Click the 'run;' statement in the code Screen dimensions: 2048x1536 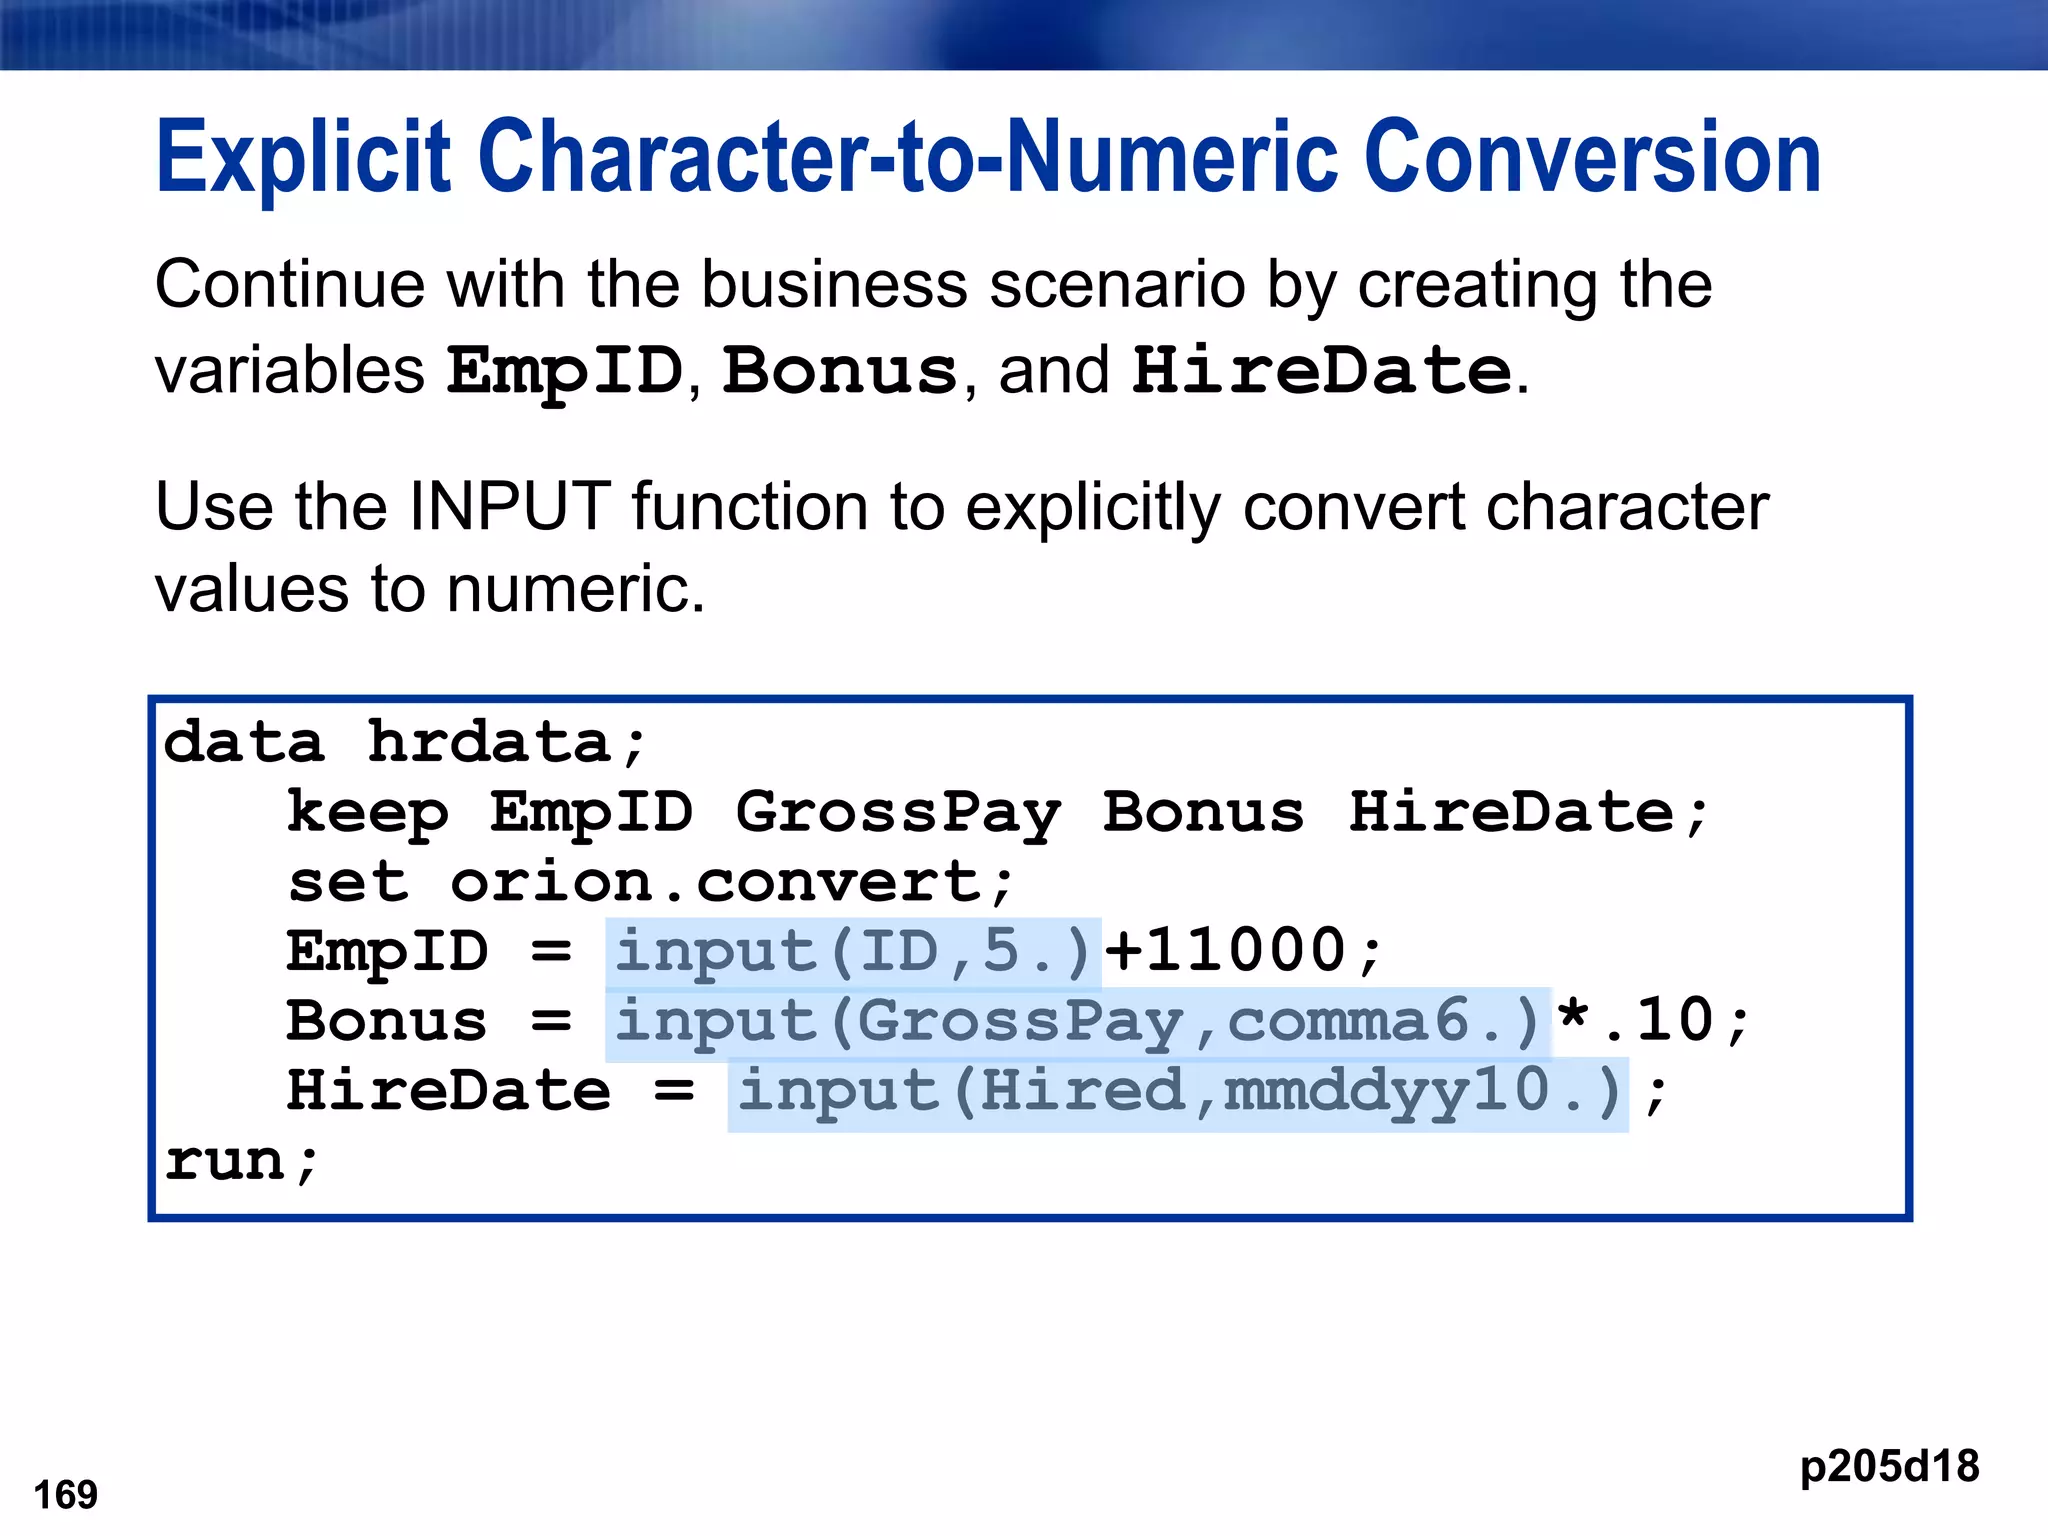(242, 1162)
